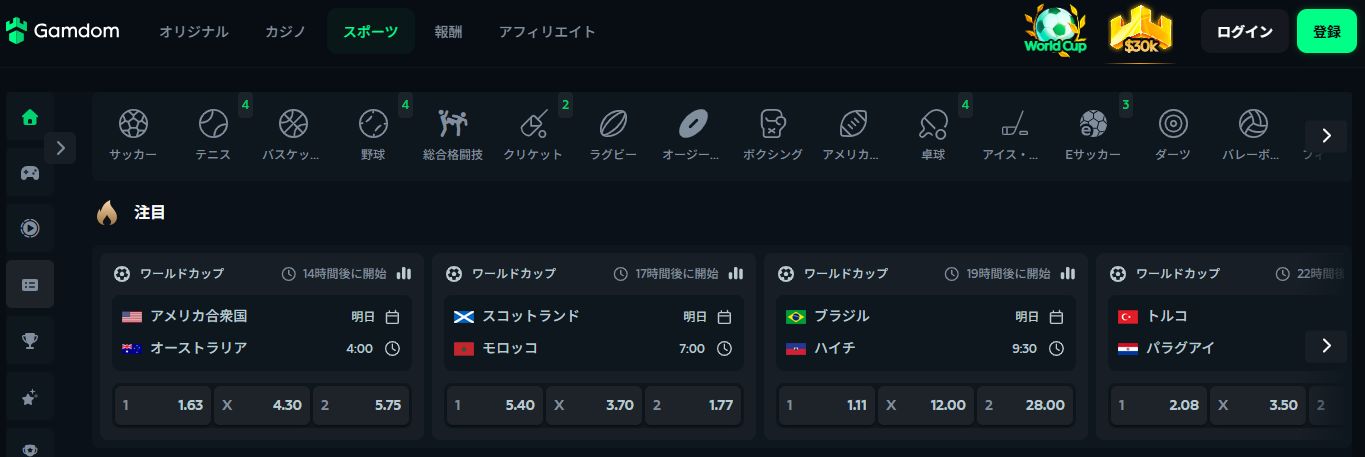1365x457 pixels.
Task: Open World Cup promo badge
Action: (1055, 31)
